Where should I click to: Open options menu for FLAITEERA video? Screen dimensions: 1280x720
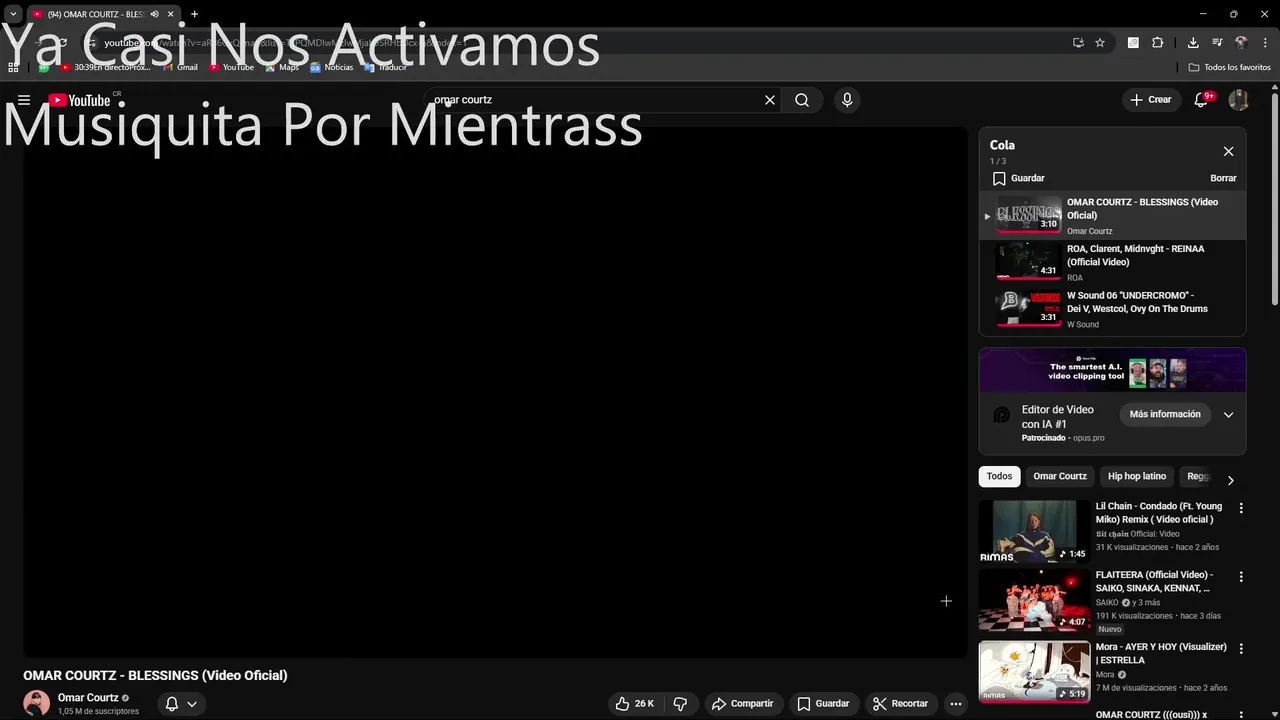click(x=1241, y=577)
